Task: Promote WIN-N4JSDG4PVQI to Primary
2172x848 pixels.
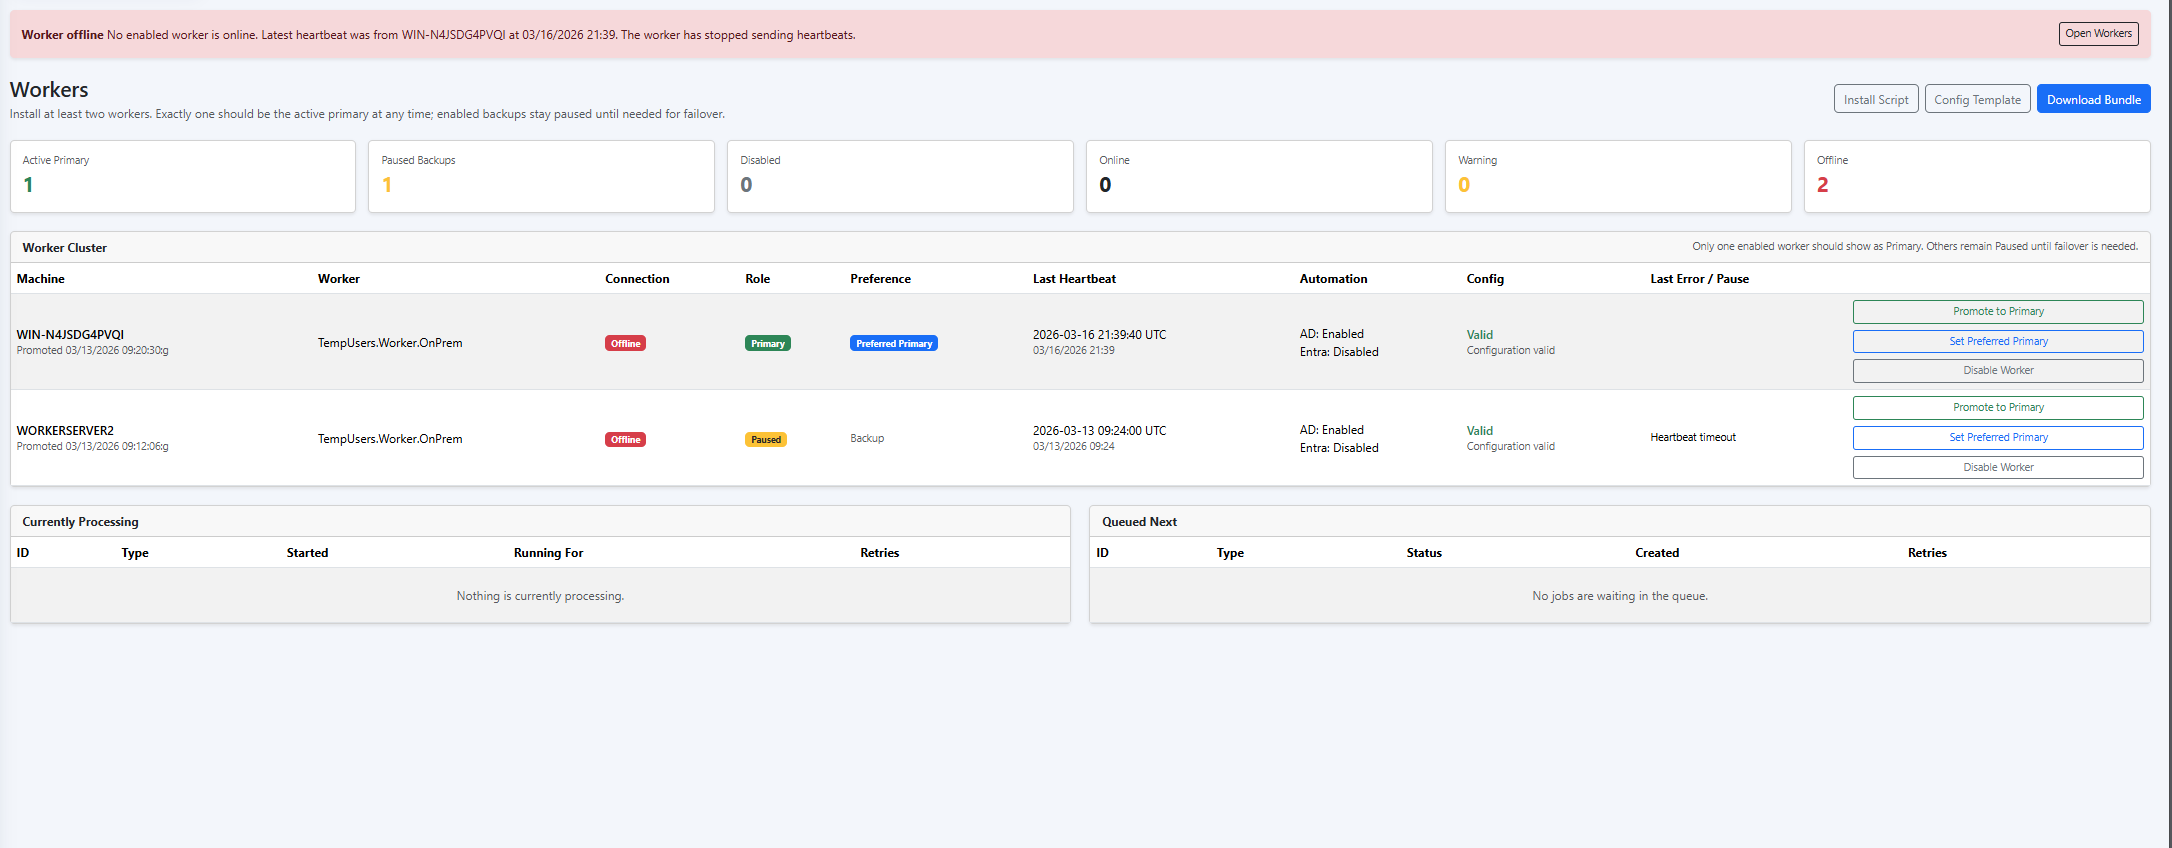Action: tap(1997, 312)
